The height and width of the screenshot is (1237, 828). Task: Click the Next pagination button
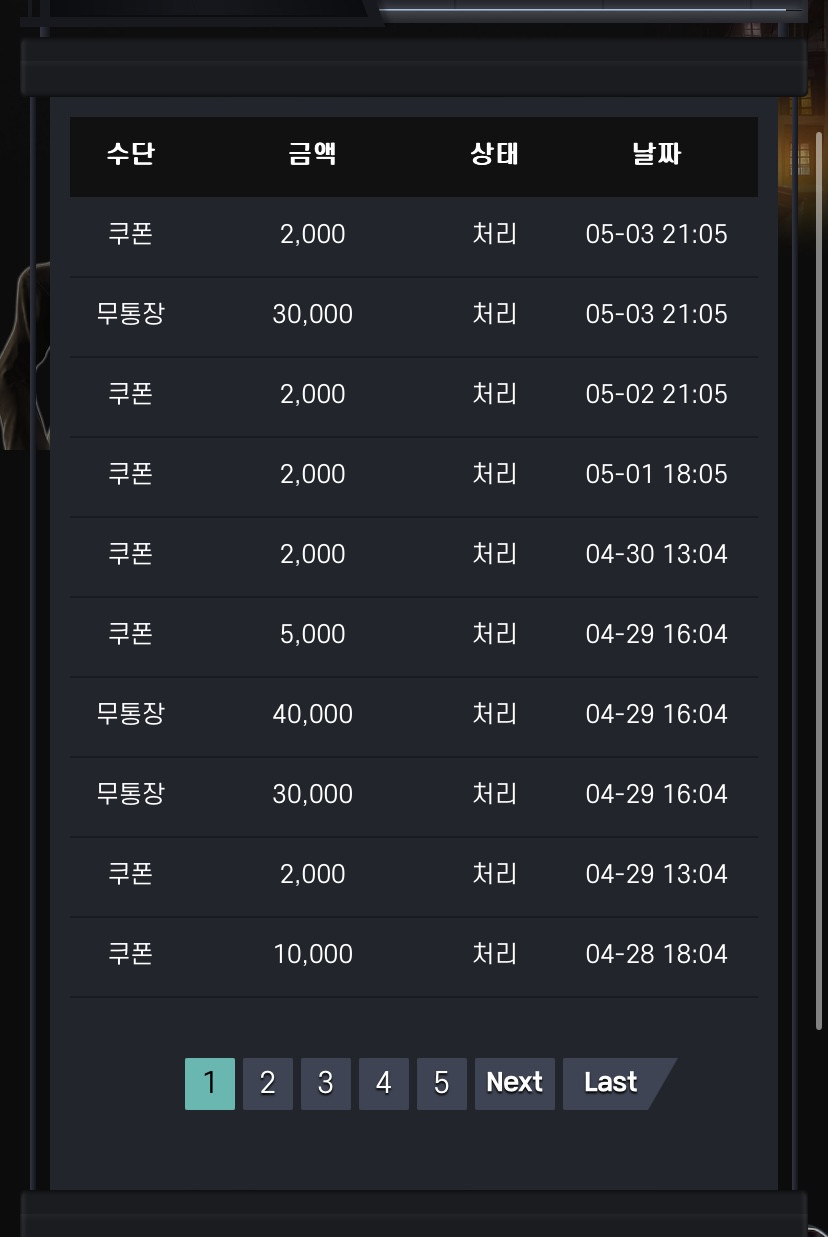pyautogui.click(x=515, y=1084)
